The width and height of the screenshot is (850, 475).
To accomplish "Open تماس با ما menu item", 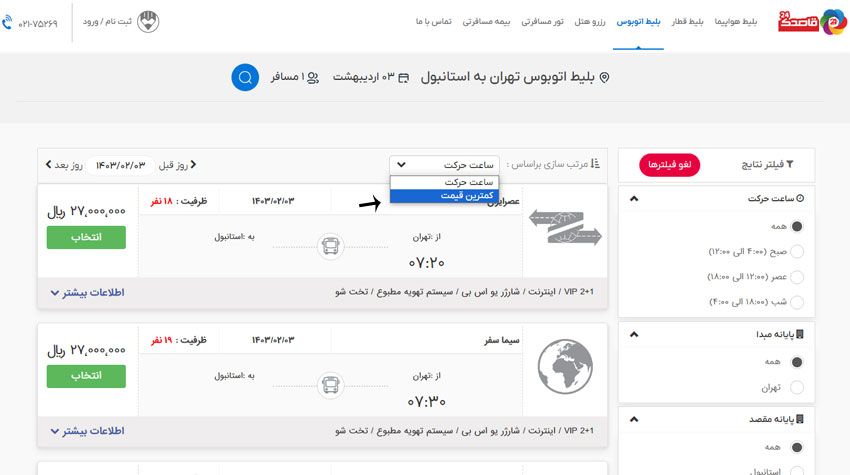I will point(433,22).
